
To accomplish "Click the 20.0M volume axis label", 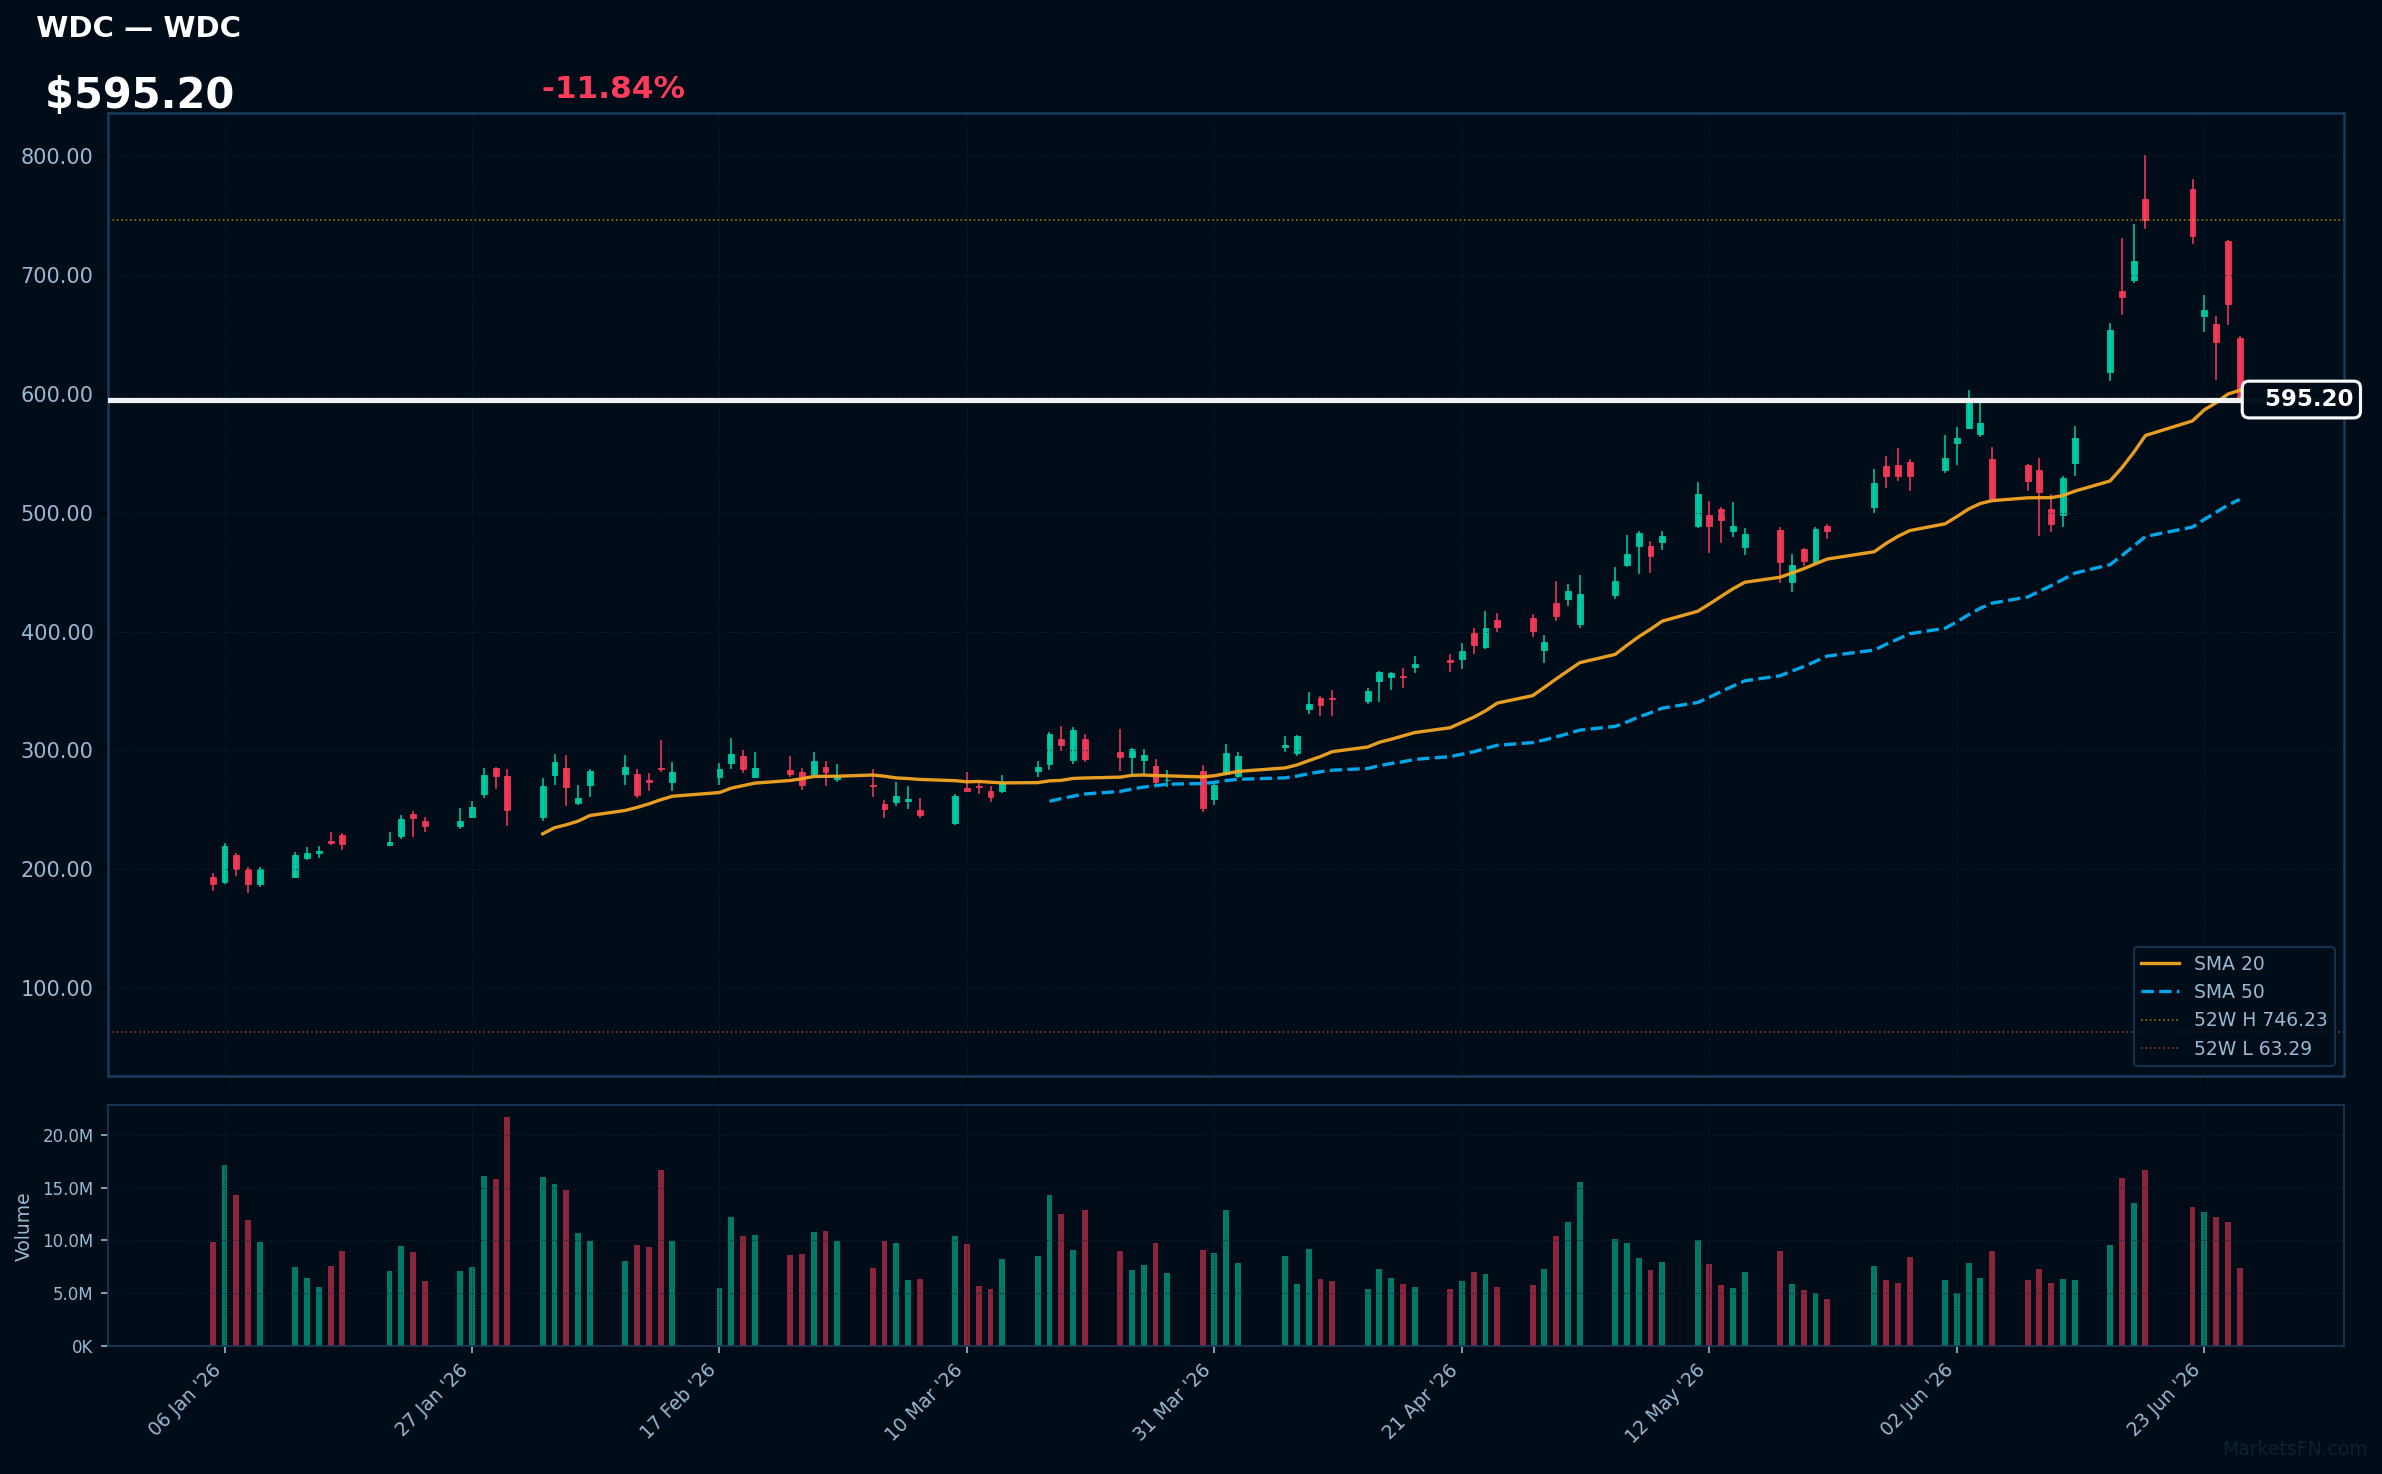I will 68,1136.
